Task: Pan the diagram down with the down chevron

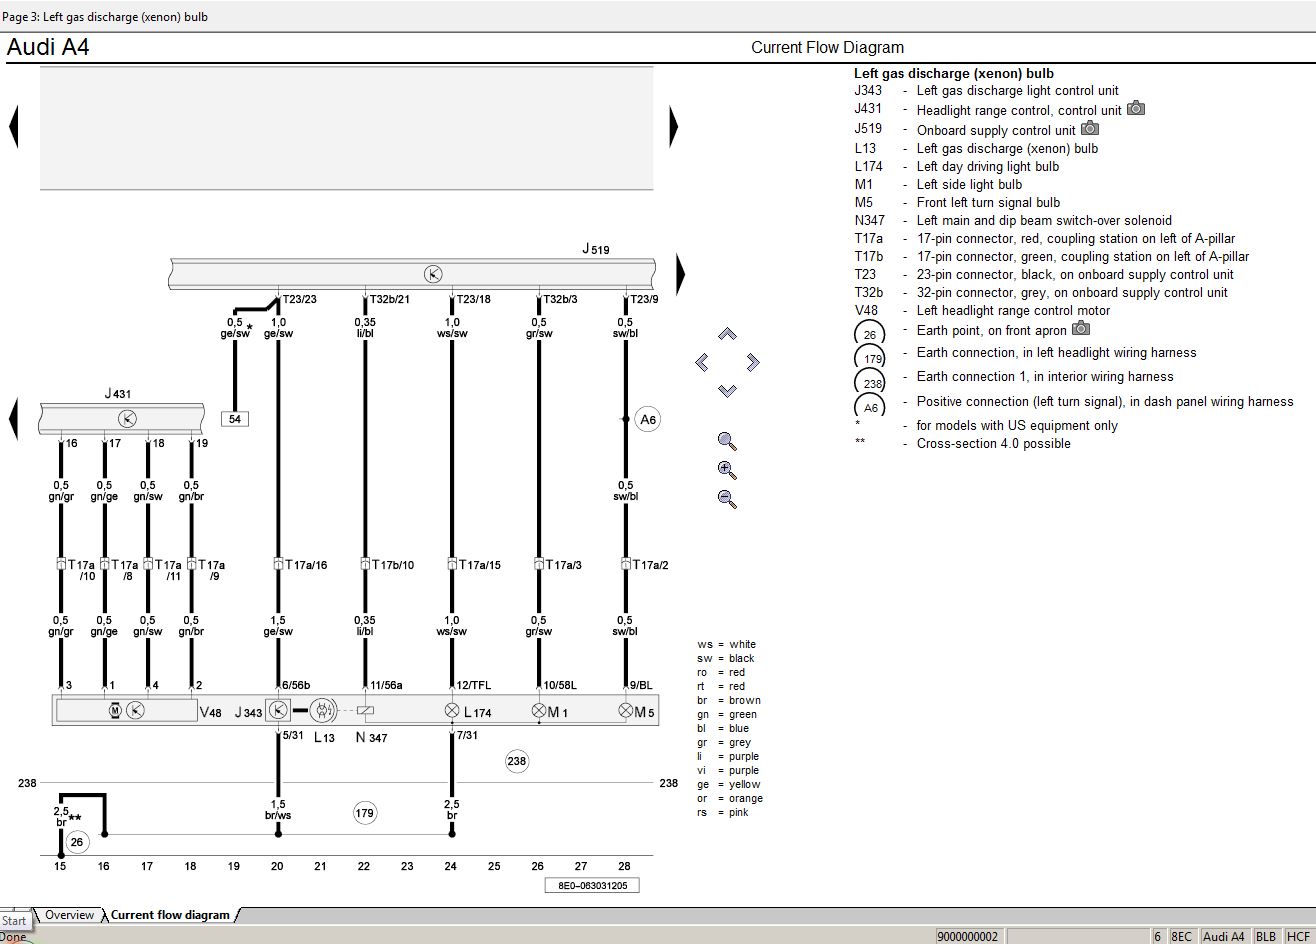Action: (727, 390)
